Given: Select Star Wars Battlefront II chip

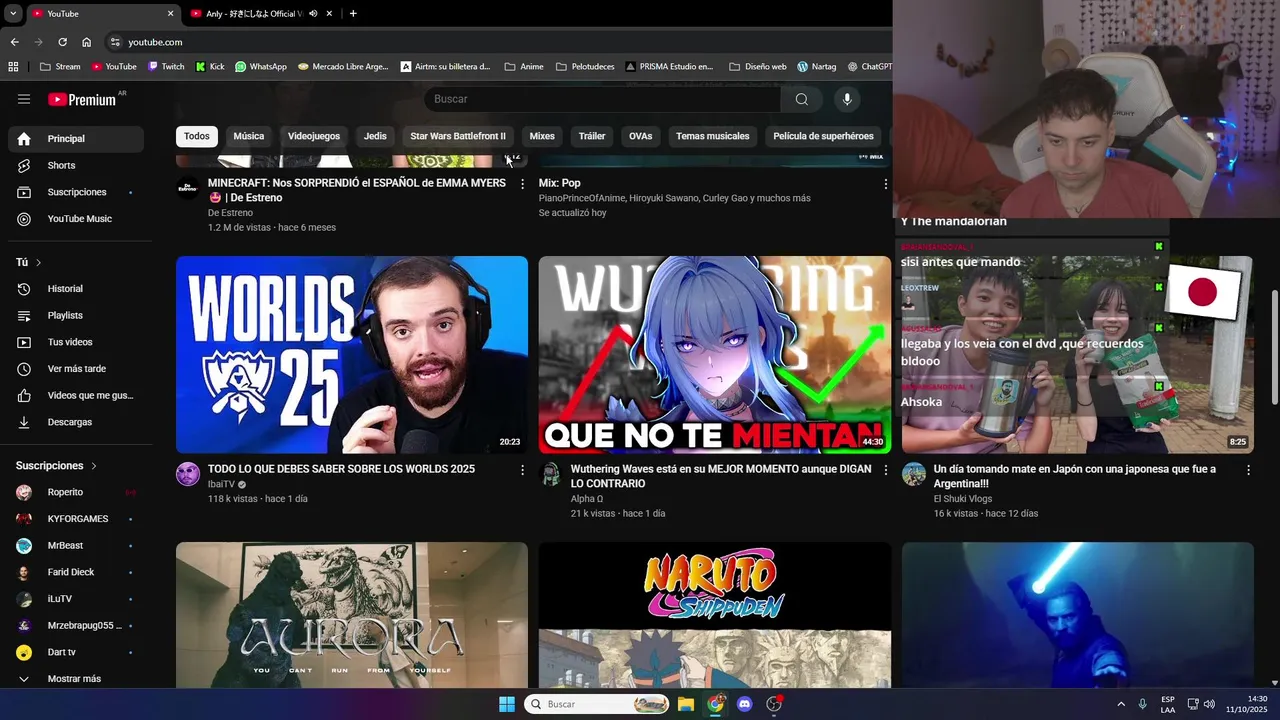Looking at the screenshot, I should click(458, 136).
